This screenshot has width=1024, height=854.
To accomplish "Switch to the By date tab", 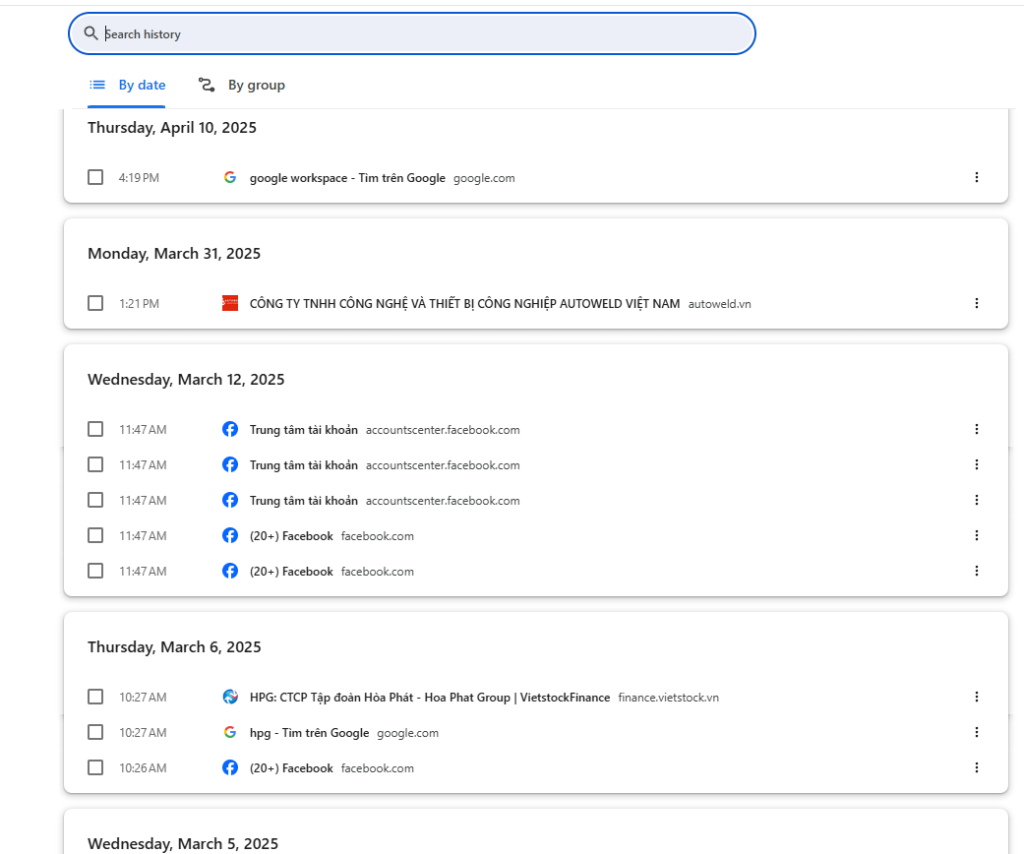I will (x=127, y=86).
